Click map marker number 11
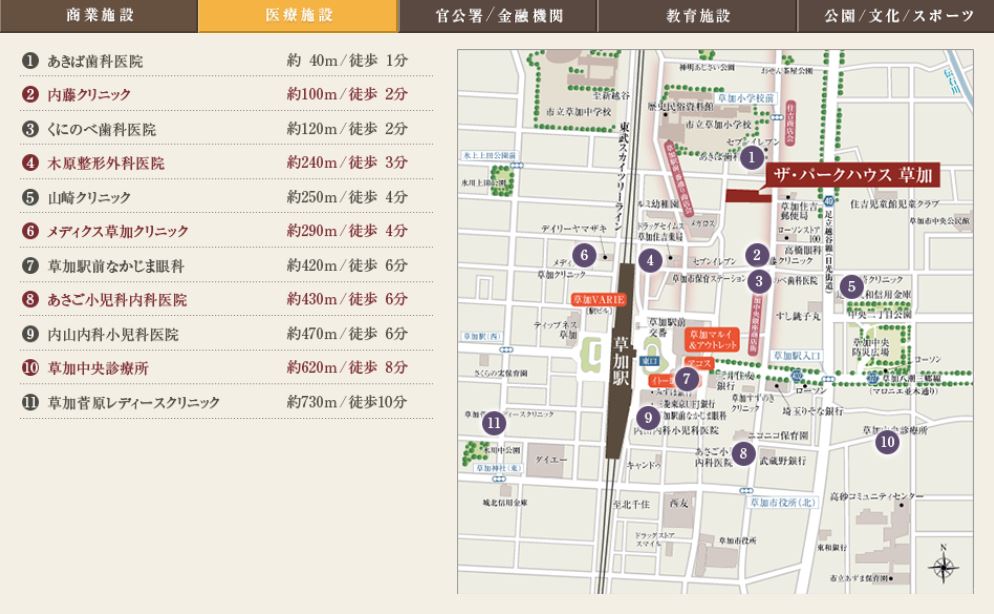 point(493,422)
